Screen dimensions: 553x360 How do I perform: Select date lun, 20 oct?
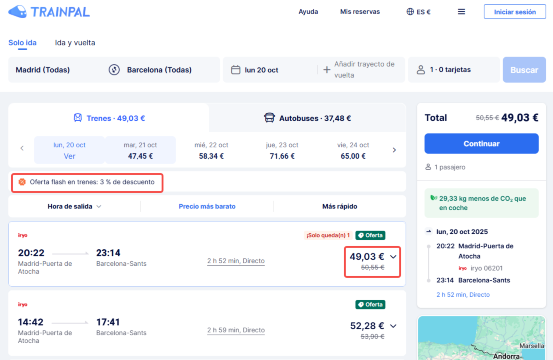pos(69,150)
